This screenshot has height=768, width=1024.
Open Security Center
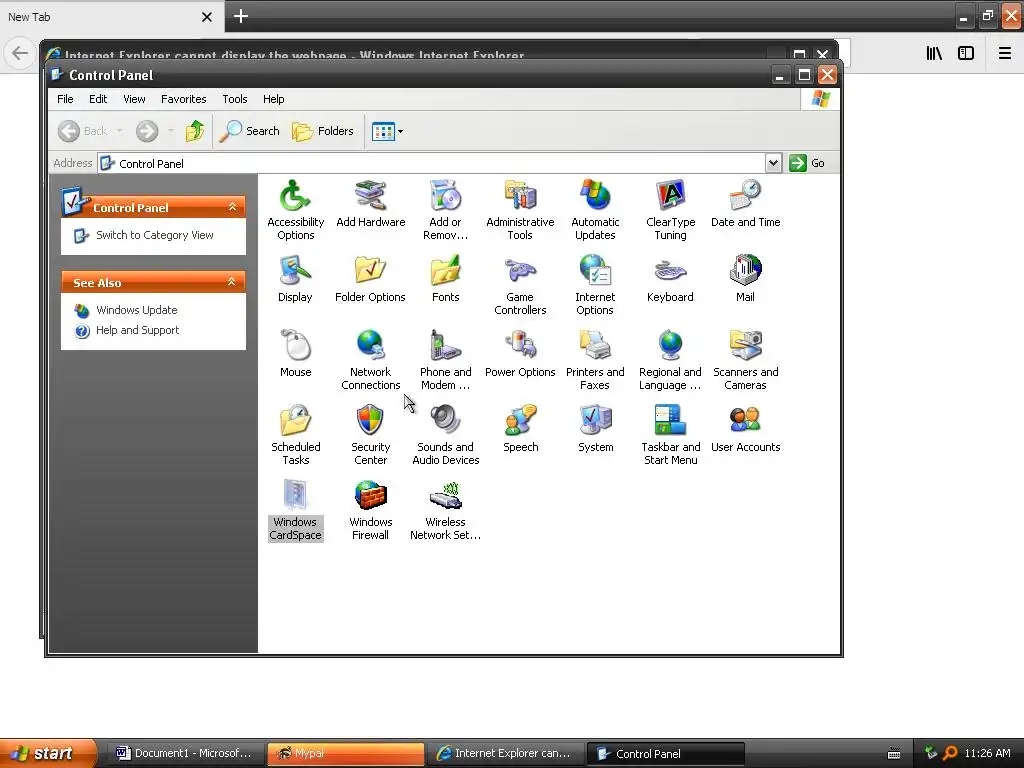(x=370, y=436)
